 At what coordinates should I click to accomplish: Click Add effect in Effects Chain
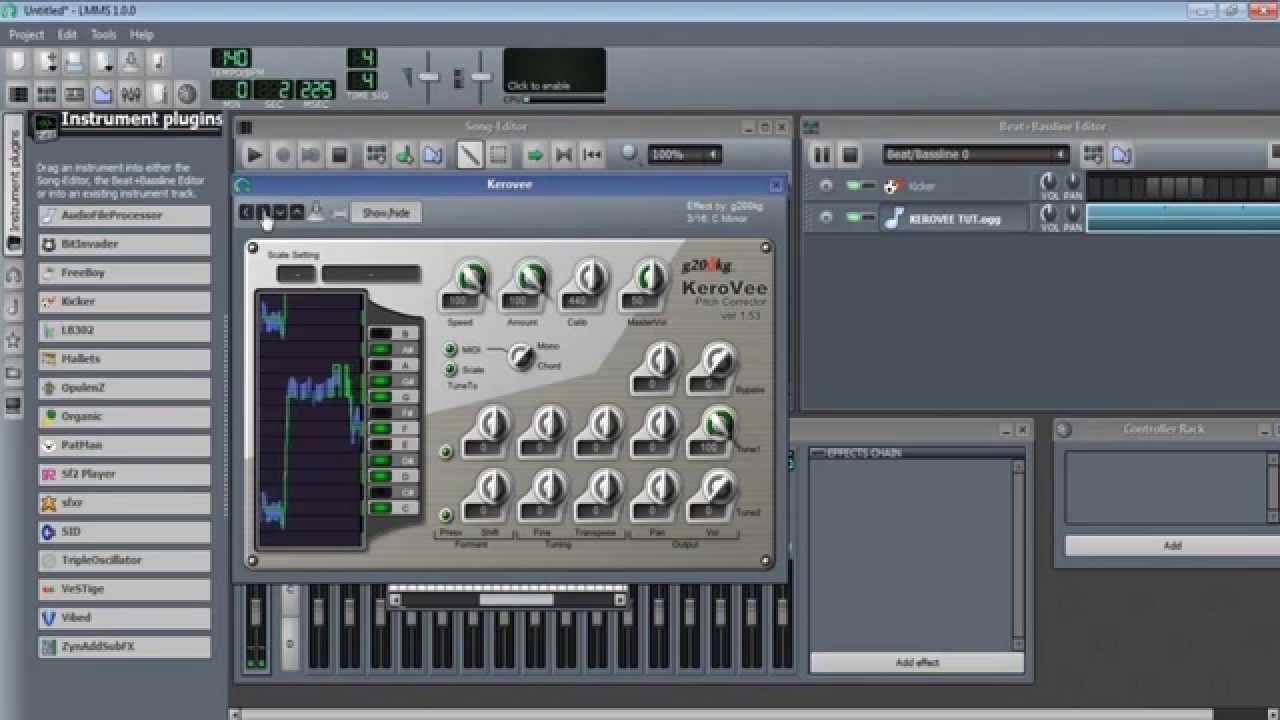pos(917,663)
